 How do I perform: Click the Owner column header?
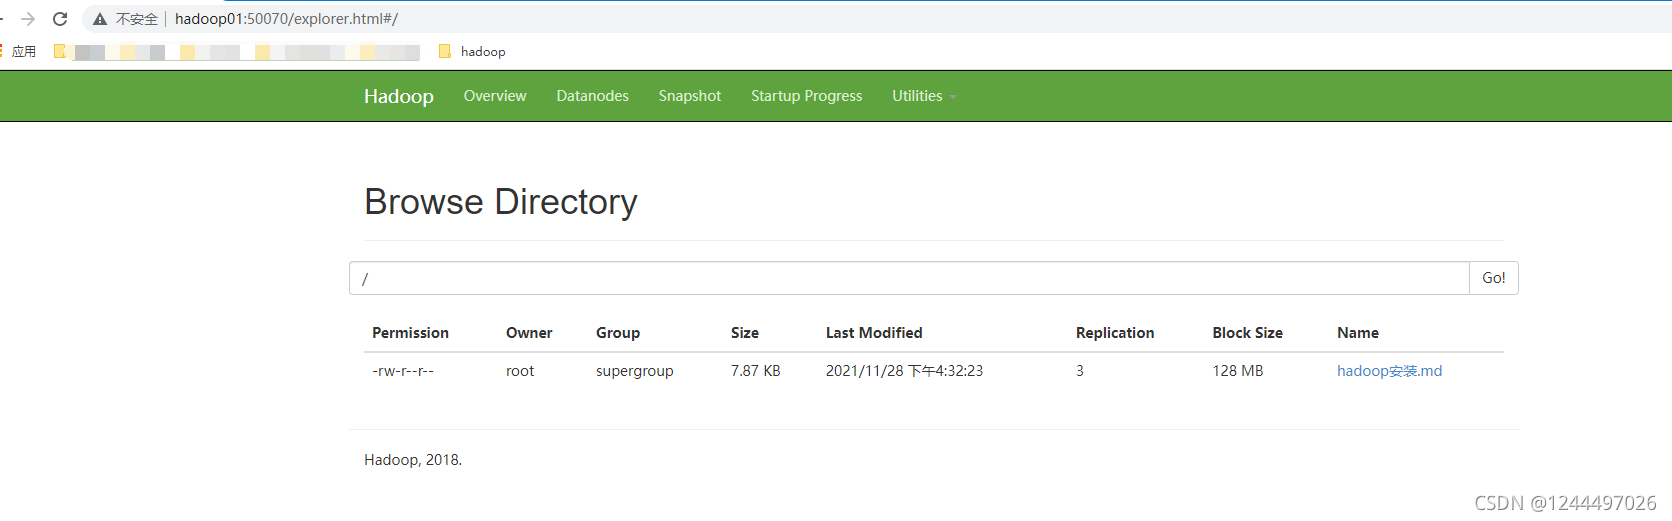click(529, 333)
